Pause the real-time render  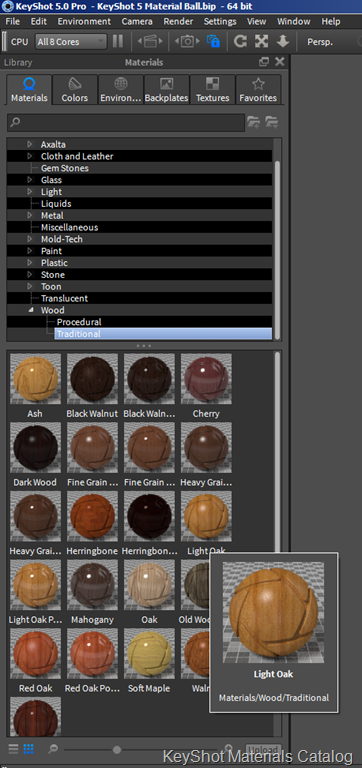pyautogui.click(x=118, y=41)
